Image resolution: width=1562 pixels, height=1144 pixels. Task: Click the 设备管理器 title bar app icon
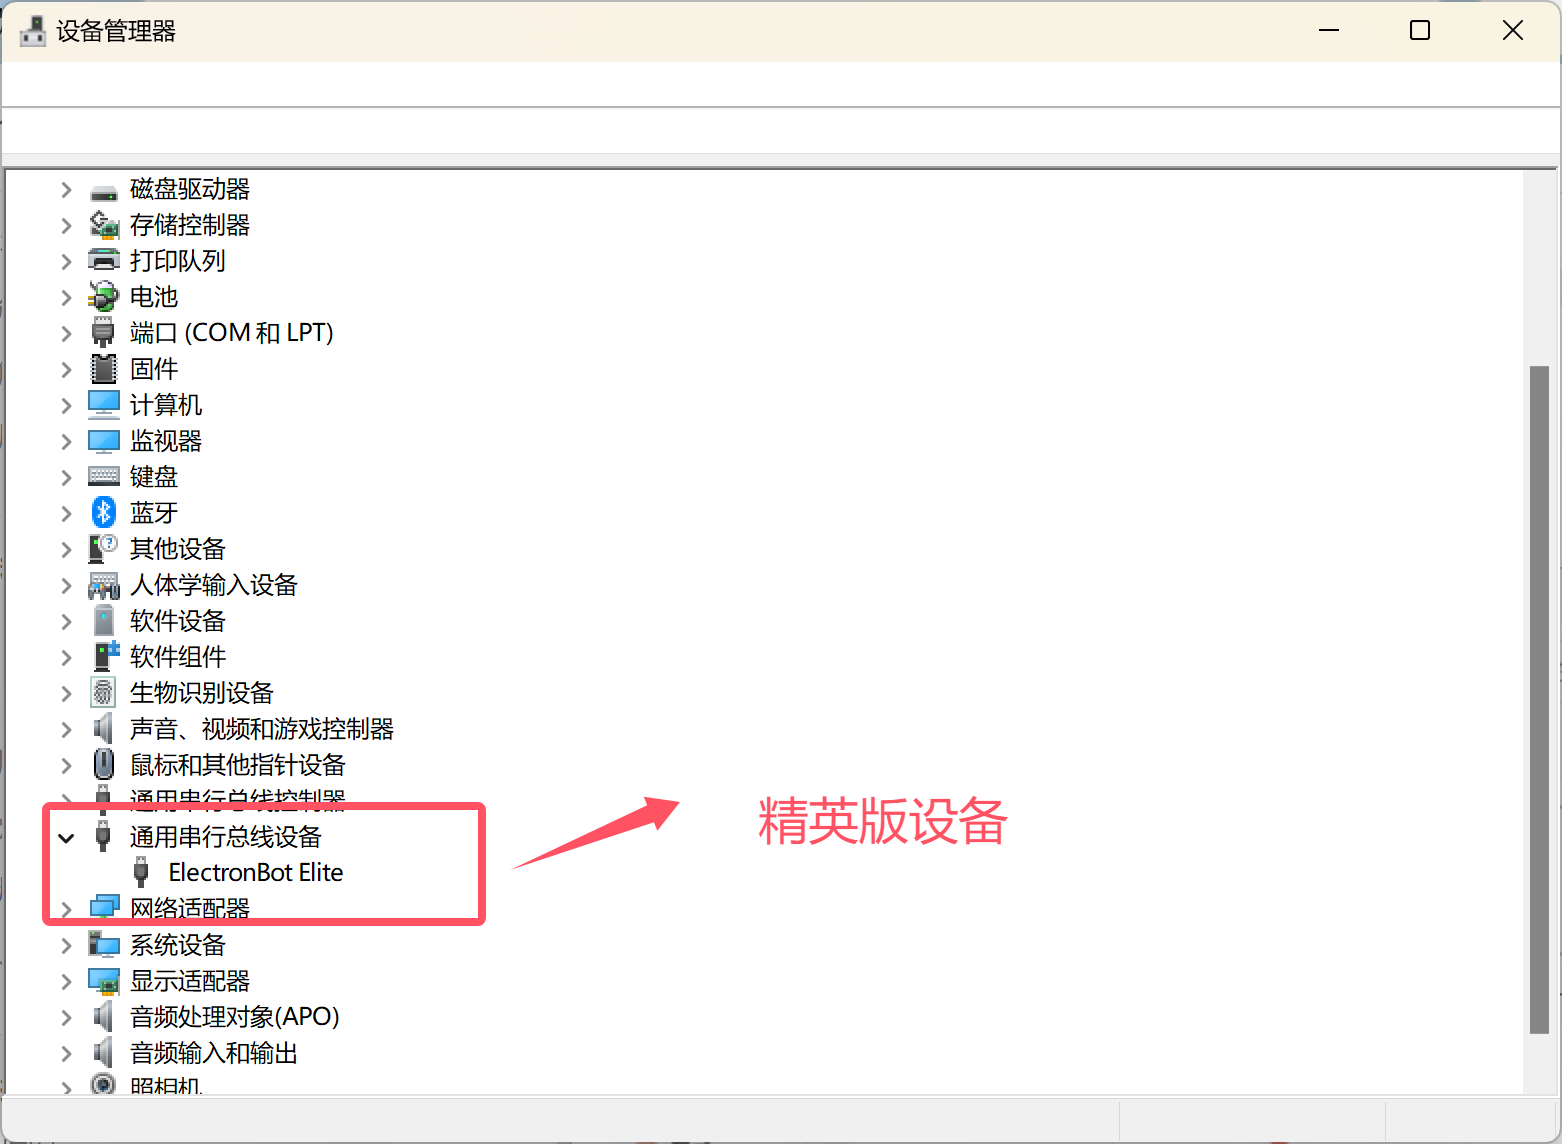pyautogui.click(x=33, y=31)
